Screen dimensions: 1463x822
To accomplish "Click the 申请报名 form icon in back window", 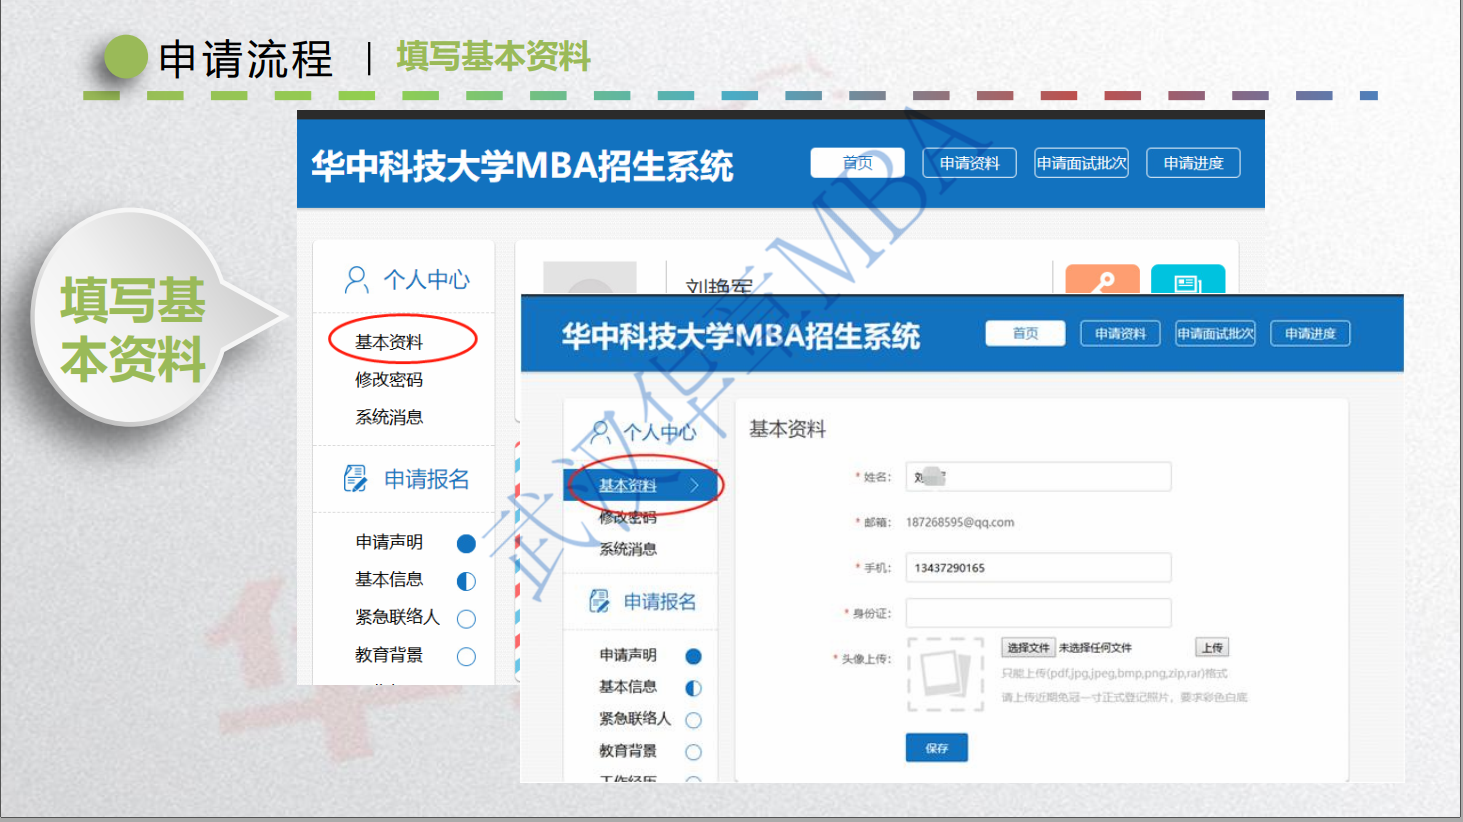I will pos(355,479).
